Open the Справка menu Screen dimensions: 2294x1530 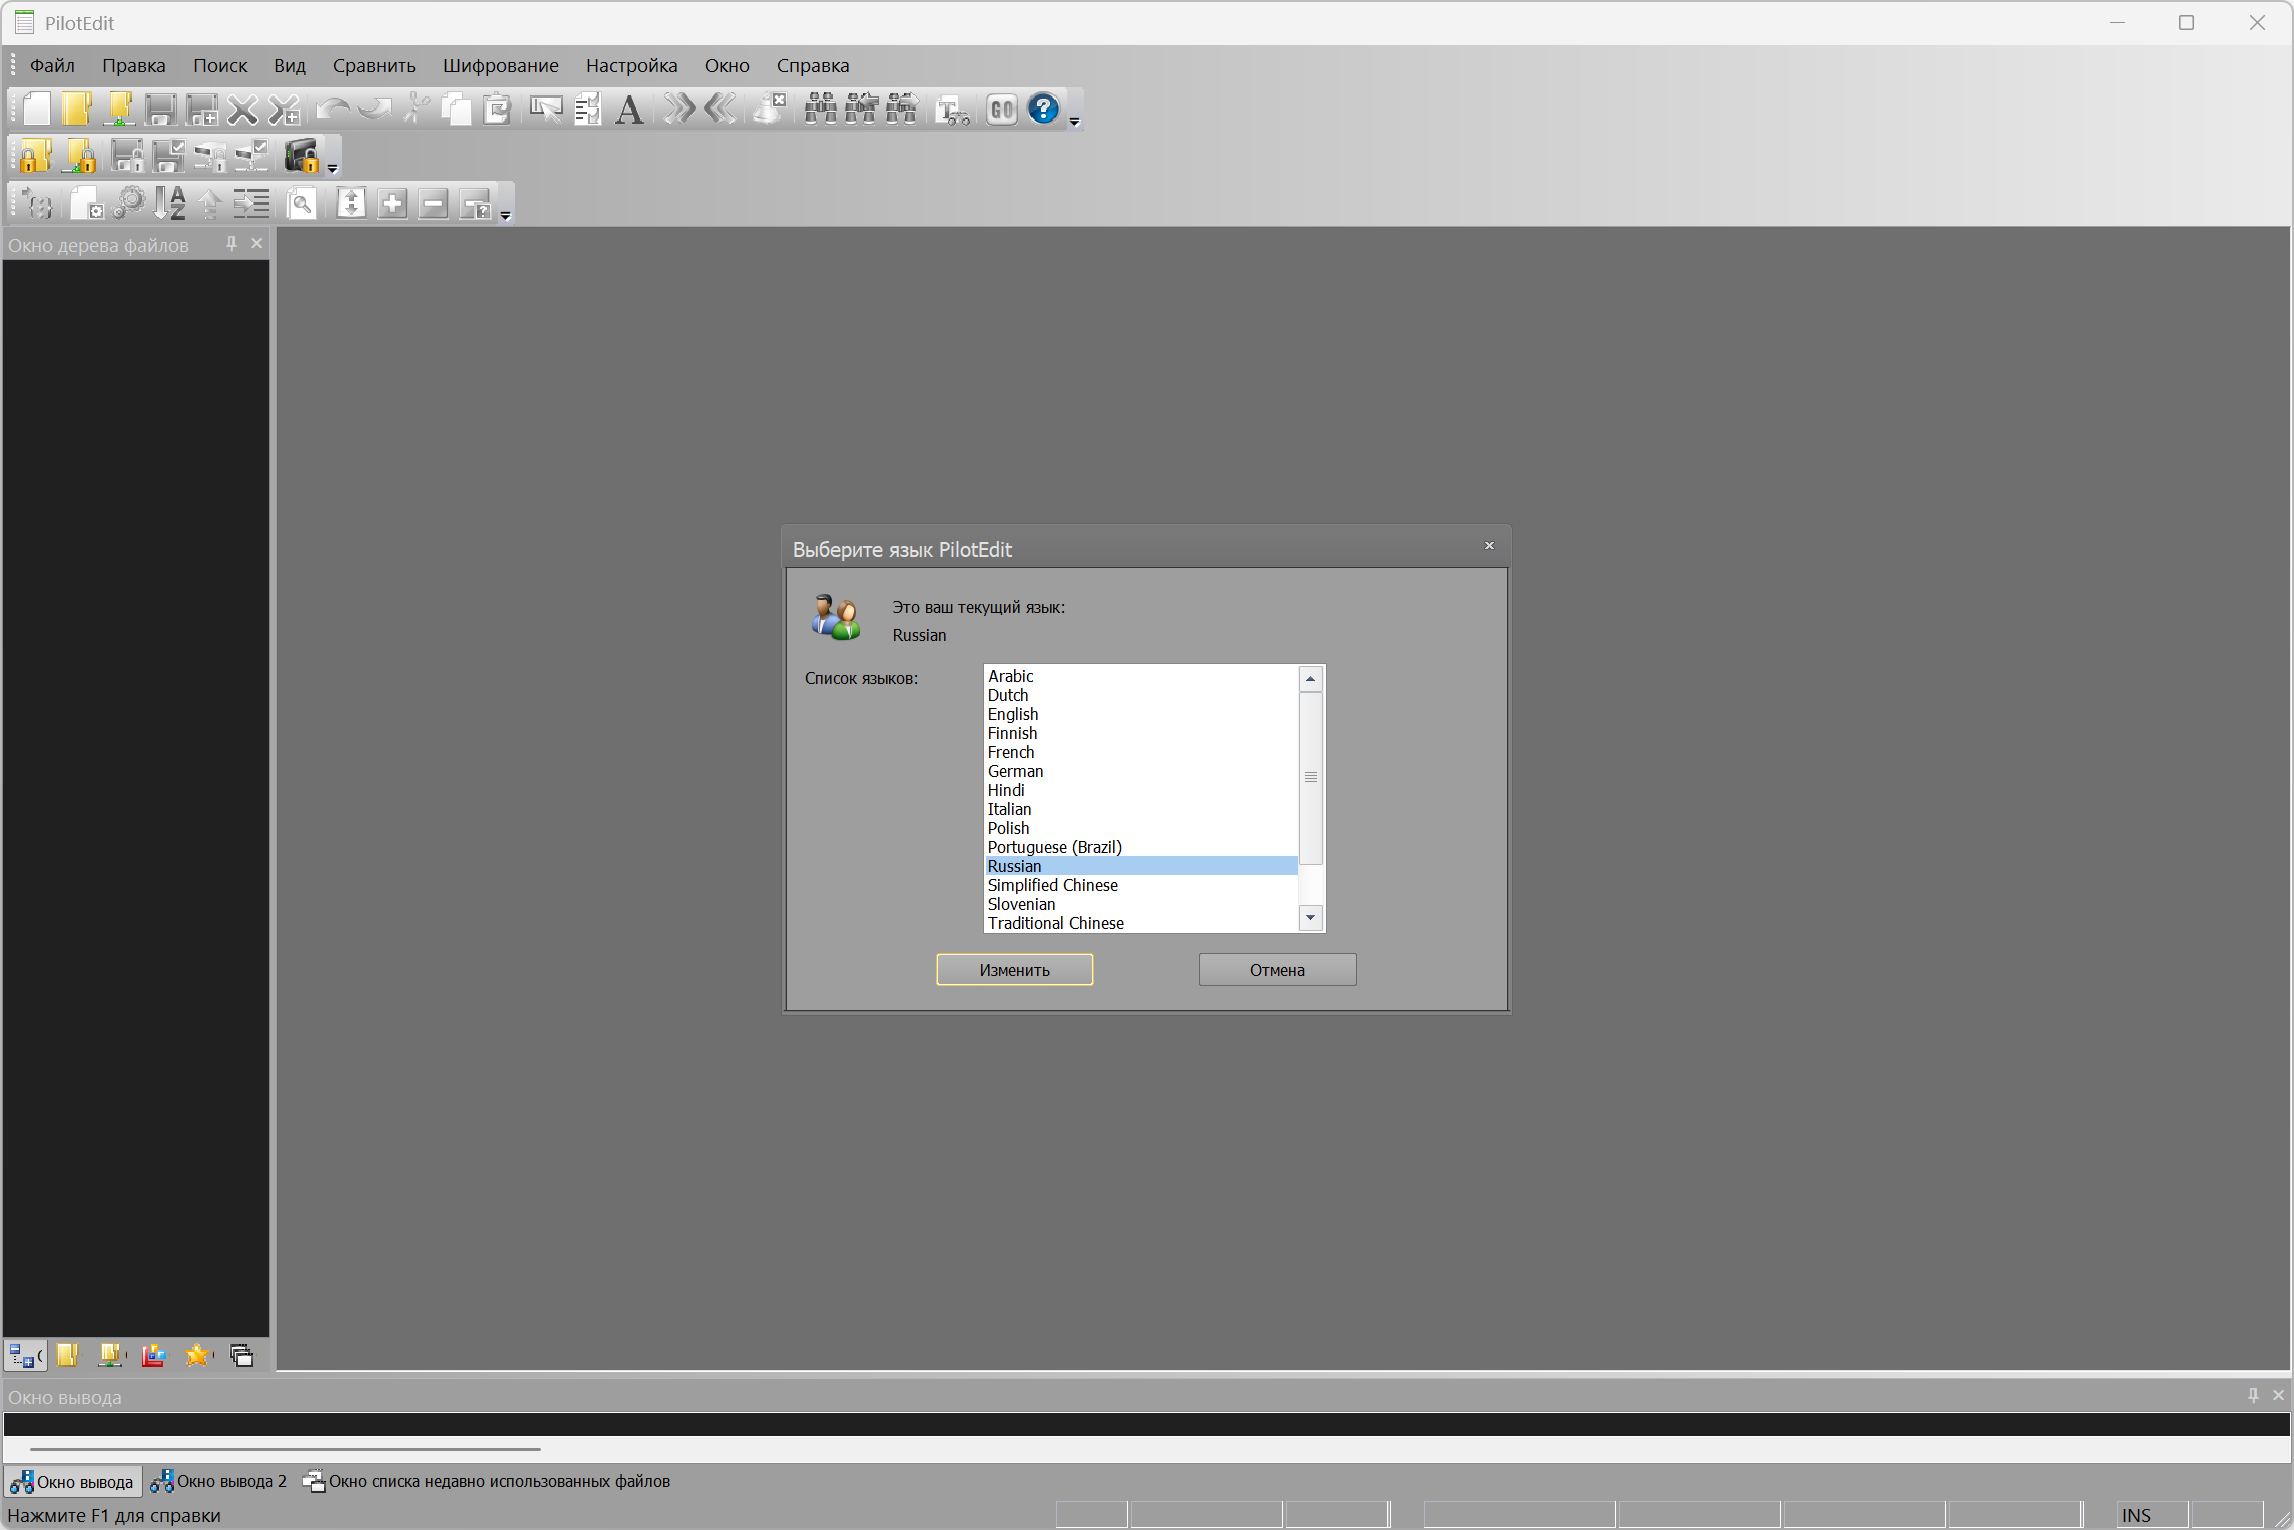(812, 65)
